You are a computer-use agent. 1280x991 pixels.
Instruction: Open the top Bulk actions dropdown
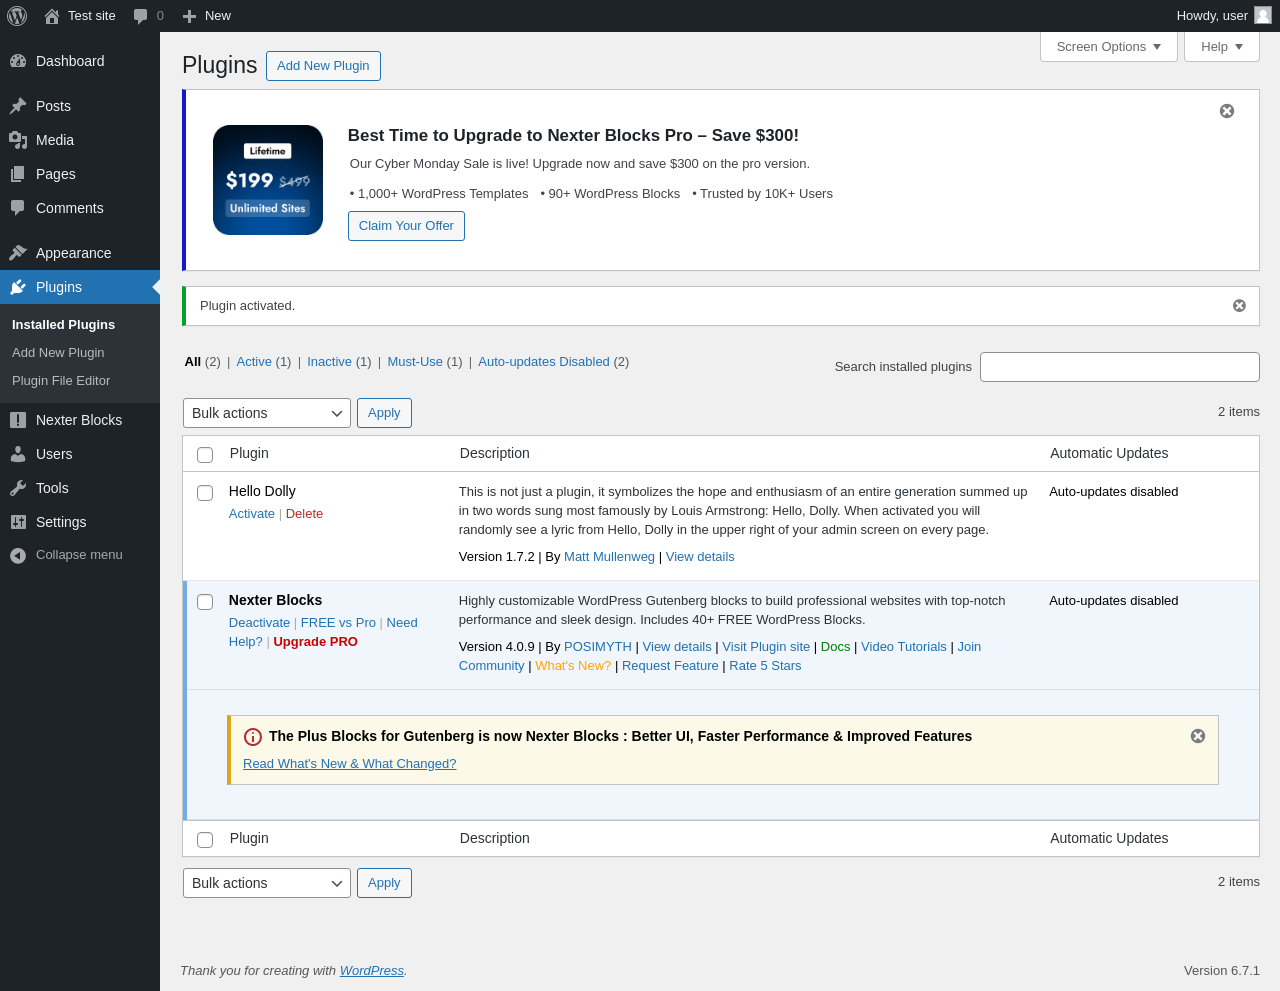pyautogui.click(x=267, y=413)
